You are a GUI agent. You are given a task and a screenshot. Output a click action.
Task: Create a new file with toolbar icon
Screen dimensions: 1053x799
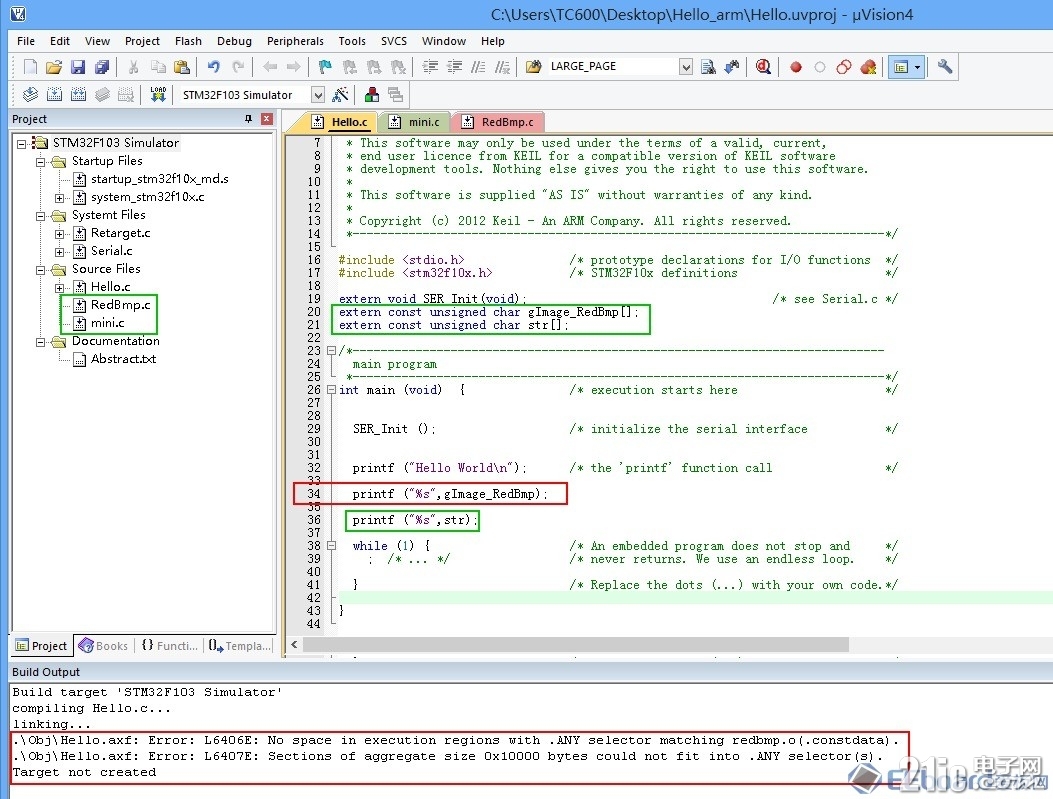coord(30,66)
